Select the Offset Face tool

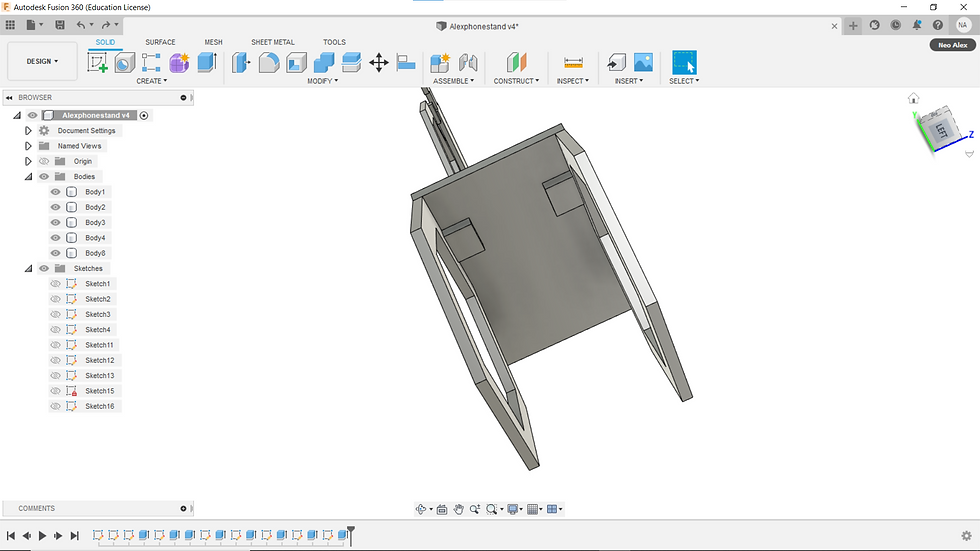pos(351,62)
